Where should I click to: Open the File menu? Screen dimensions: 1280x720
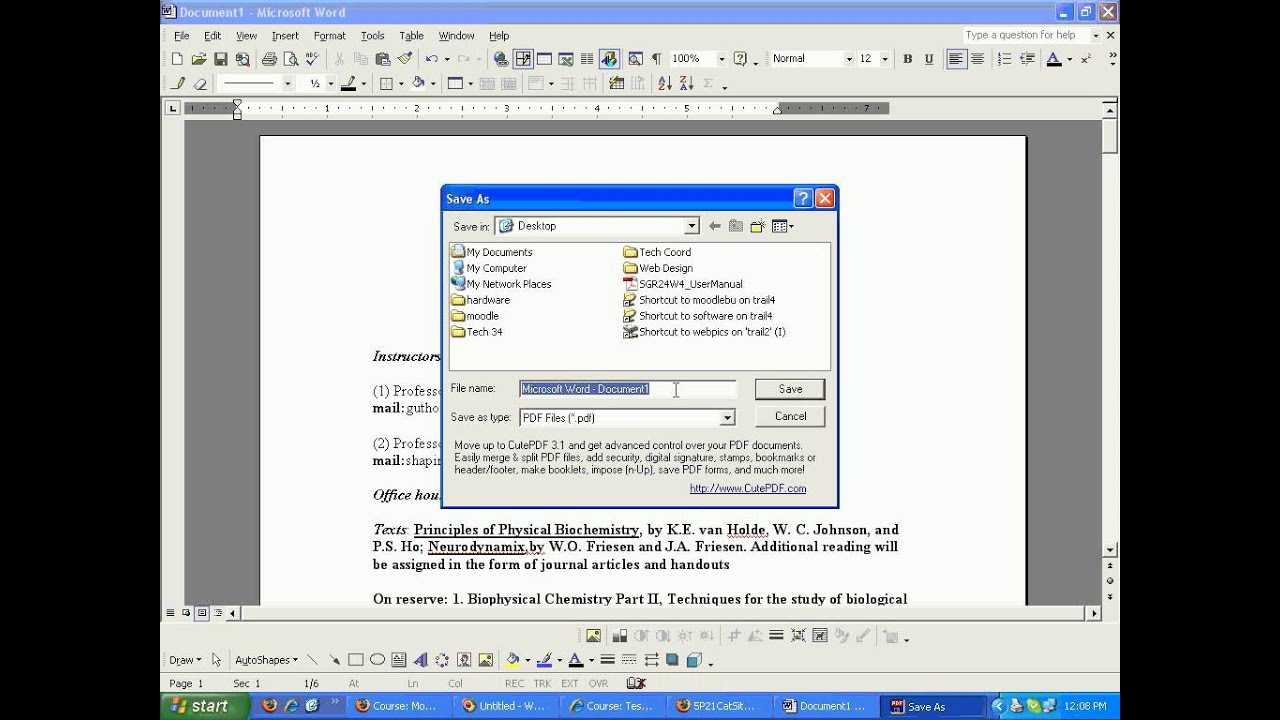(182, 36)
